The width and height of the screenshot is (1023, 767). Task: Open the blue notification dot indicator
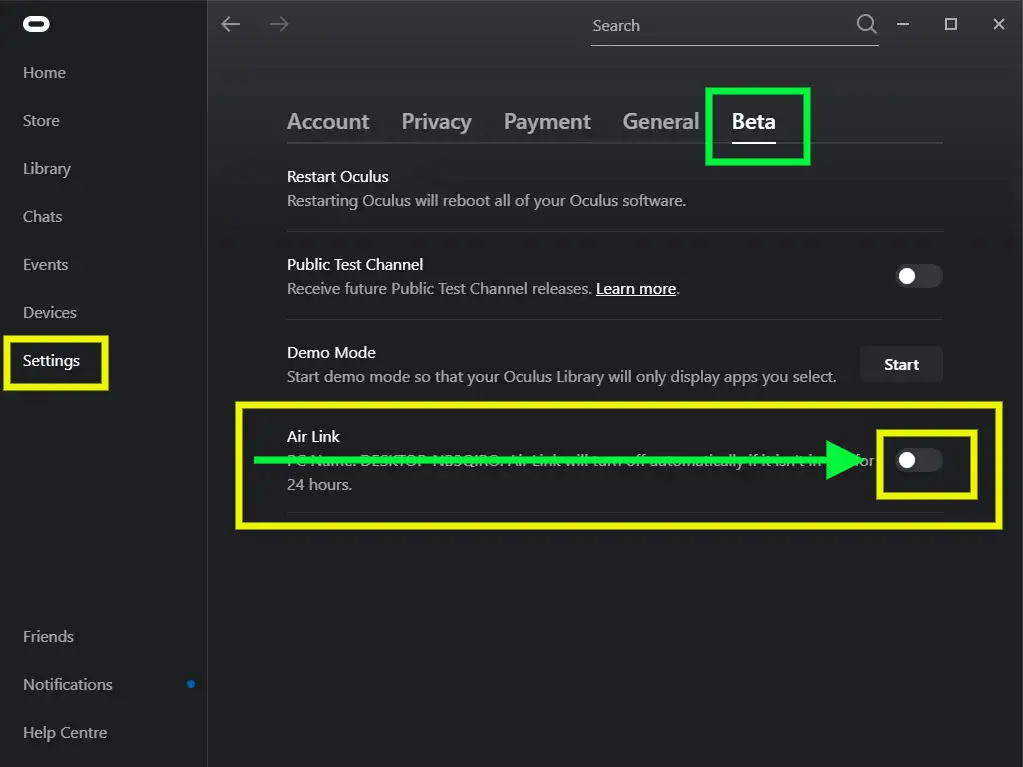pyautogui.click(x=191, y=684)
